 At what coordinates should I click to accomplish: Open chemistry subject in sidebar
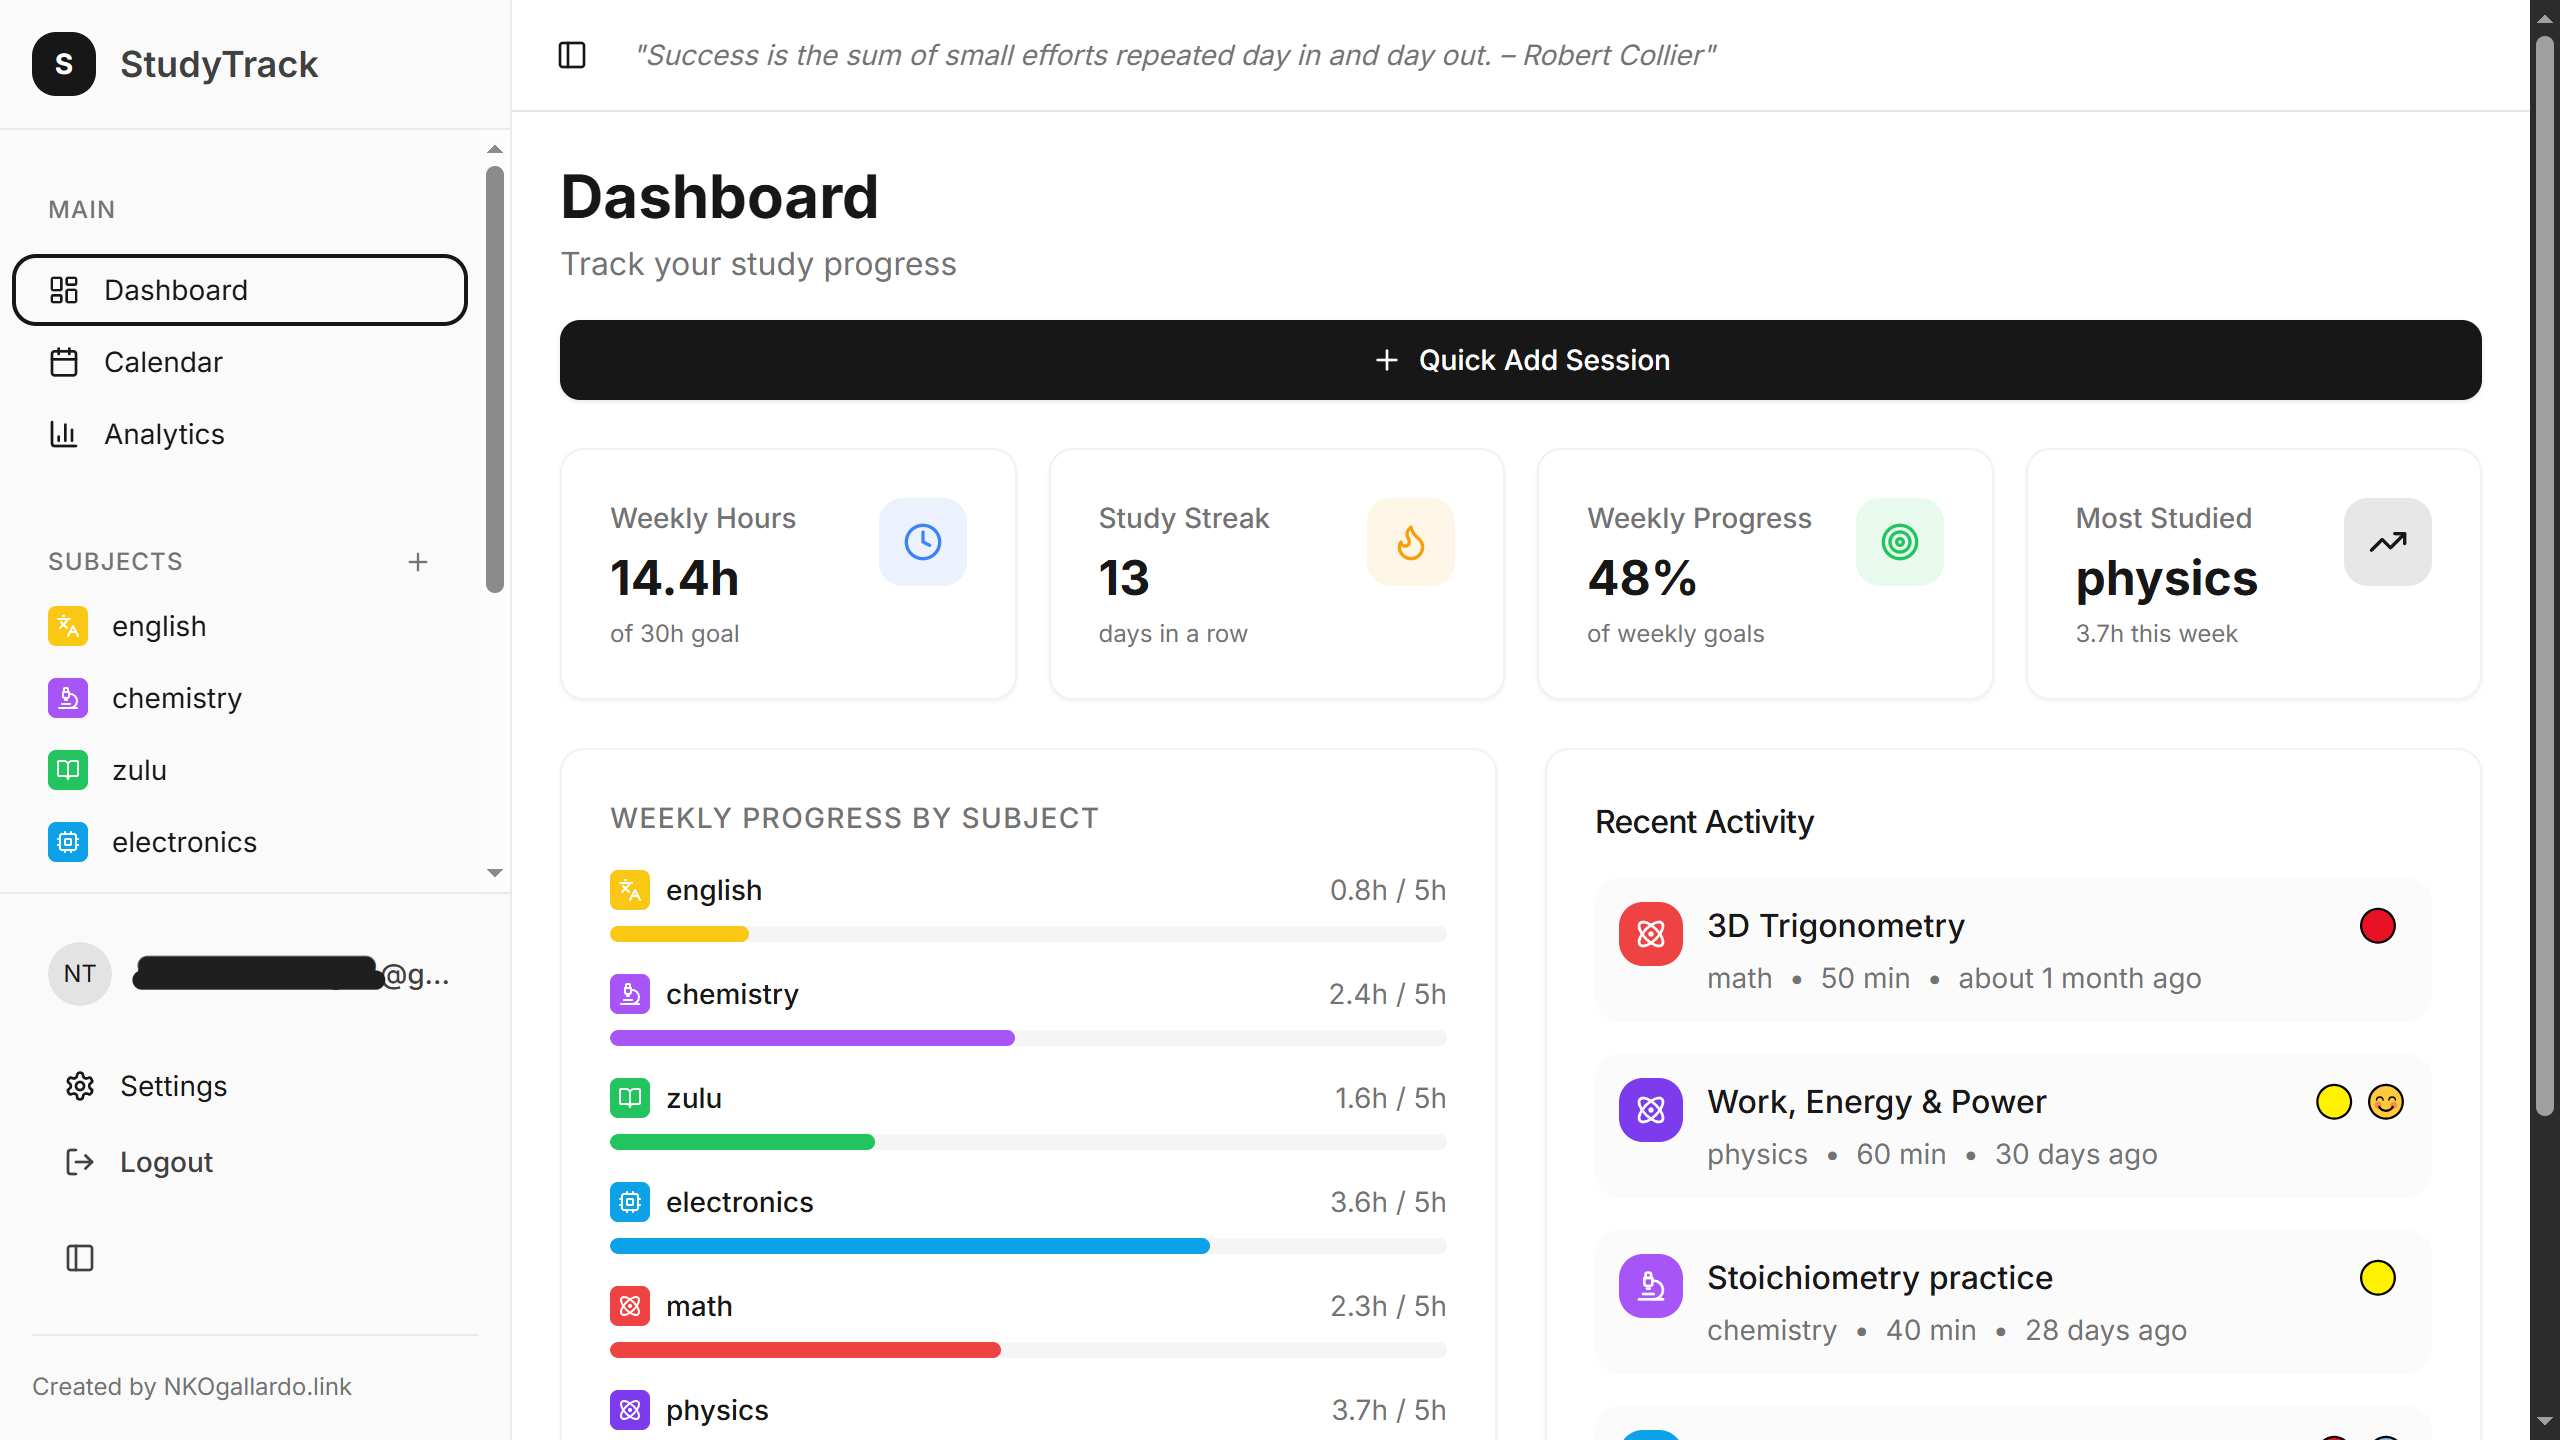(240, 698)
